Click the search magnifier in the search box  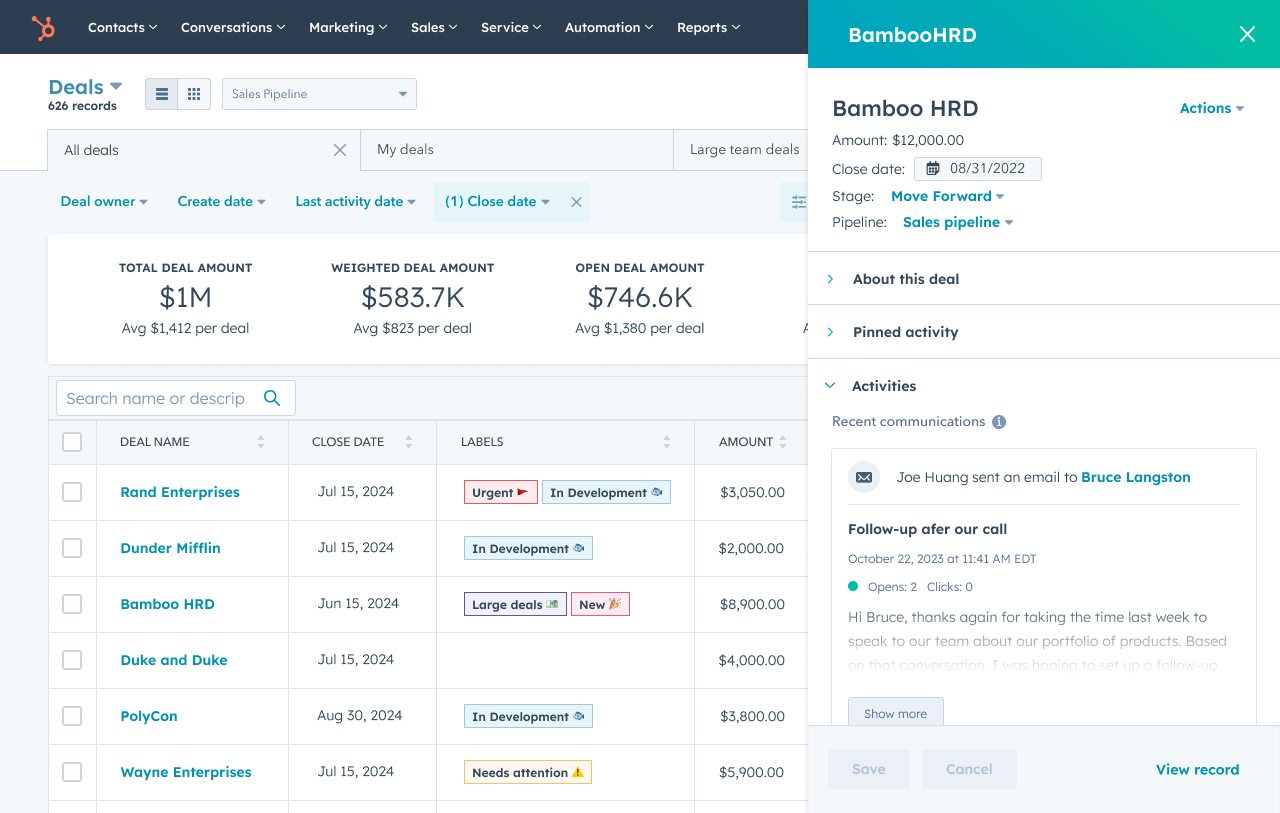tap(272, 397)
